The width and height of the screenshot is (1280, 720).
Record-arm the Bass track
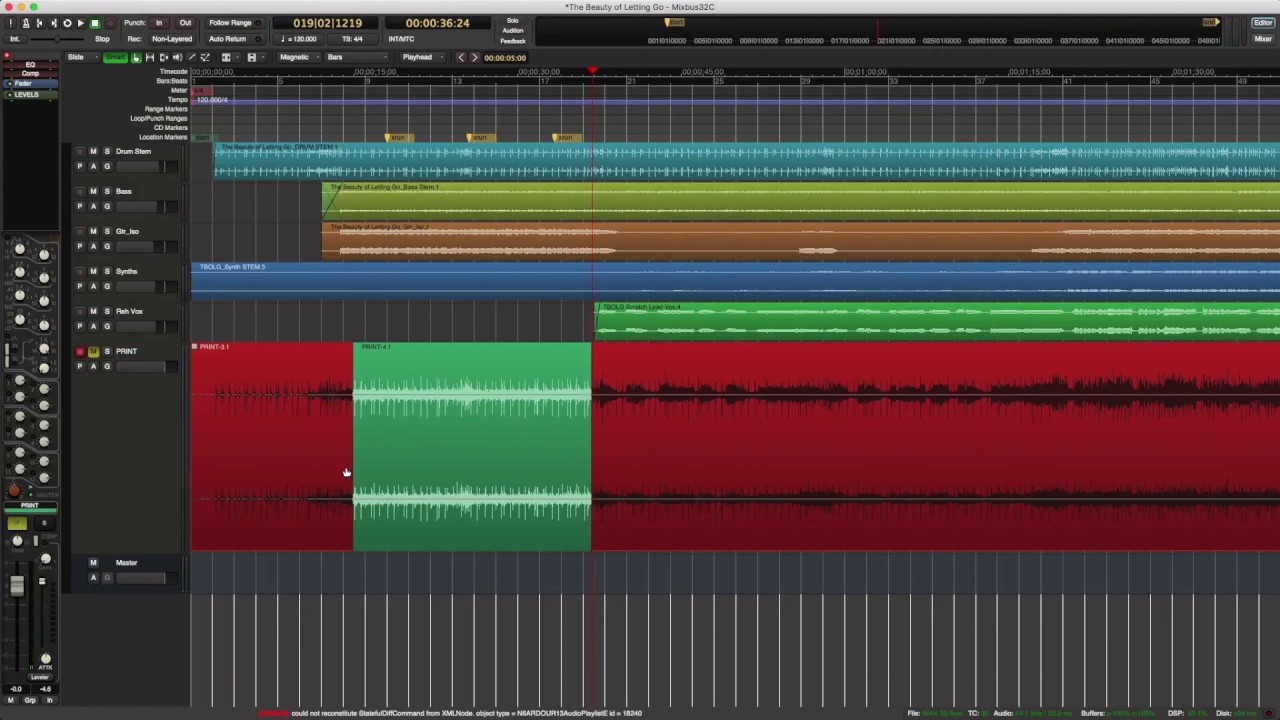point(80,191)
